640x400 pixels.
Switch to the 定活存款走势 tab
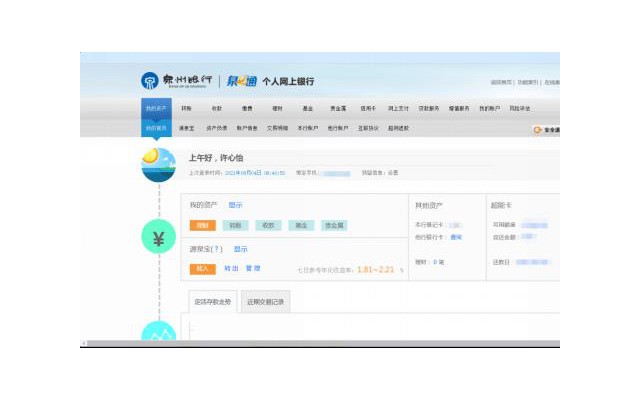pyautogui.click(x=213, y=302)
